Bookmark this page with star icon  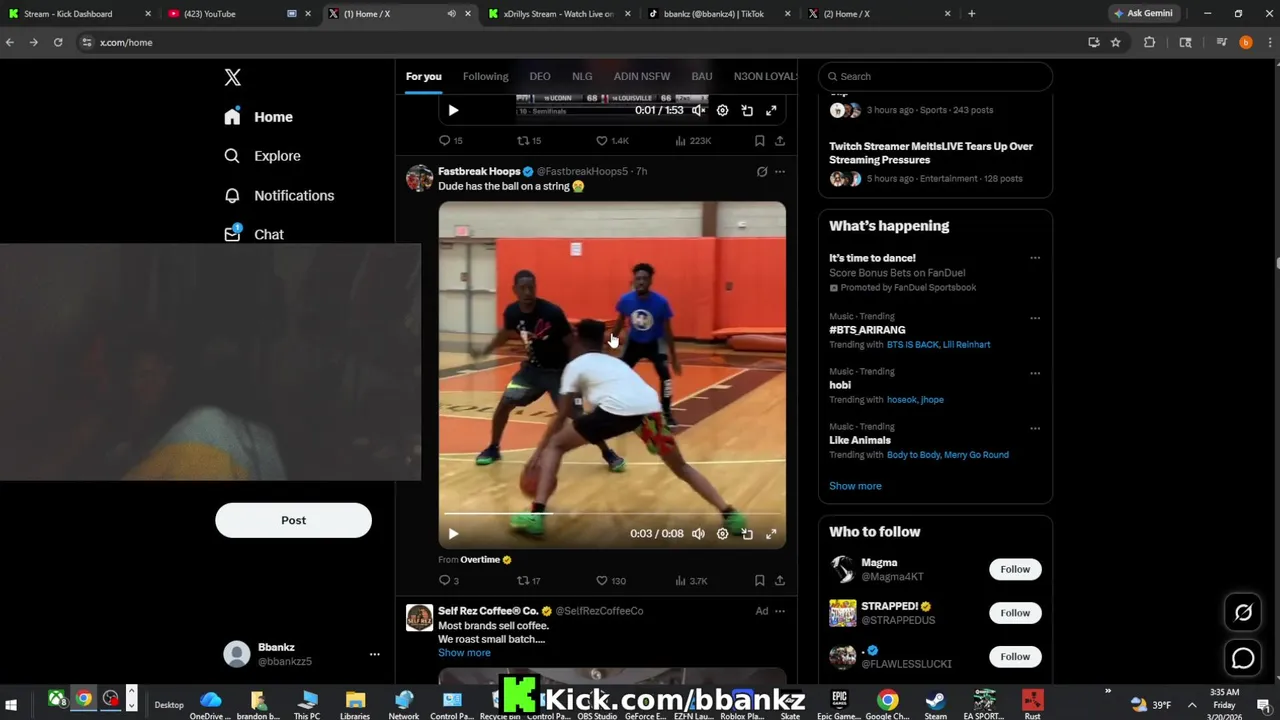1116,42
